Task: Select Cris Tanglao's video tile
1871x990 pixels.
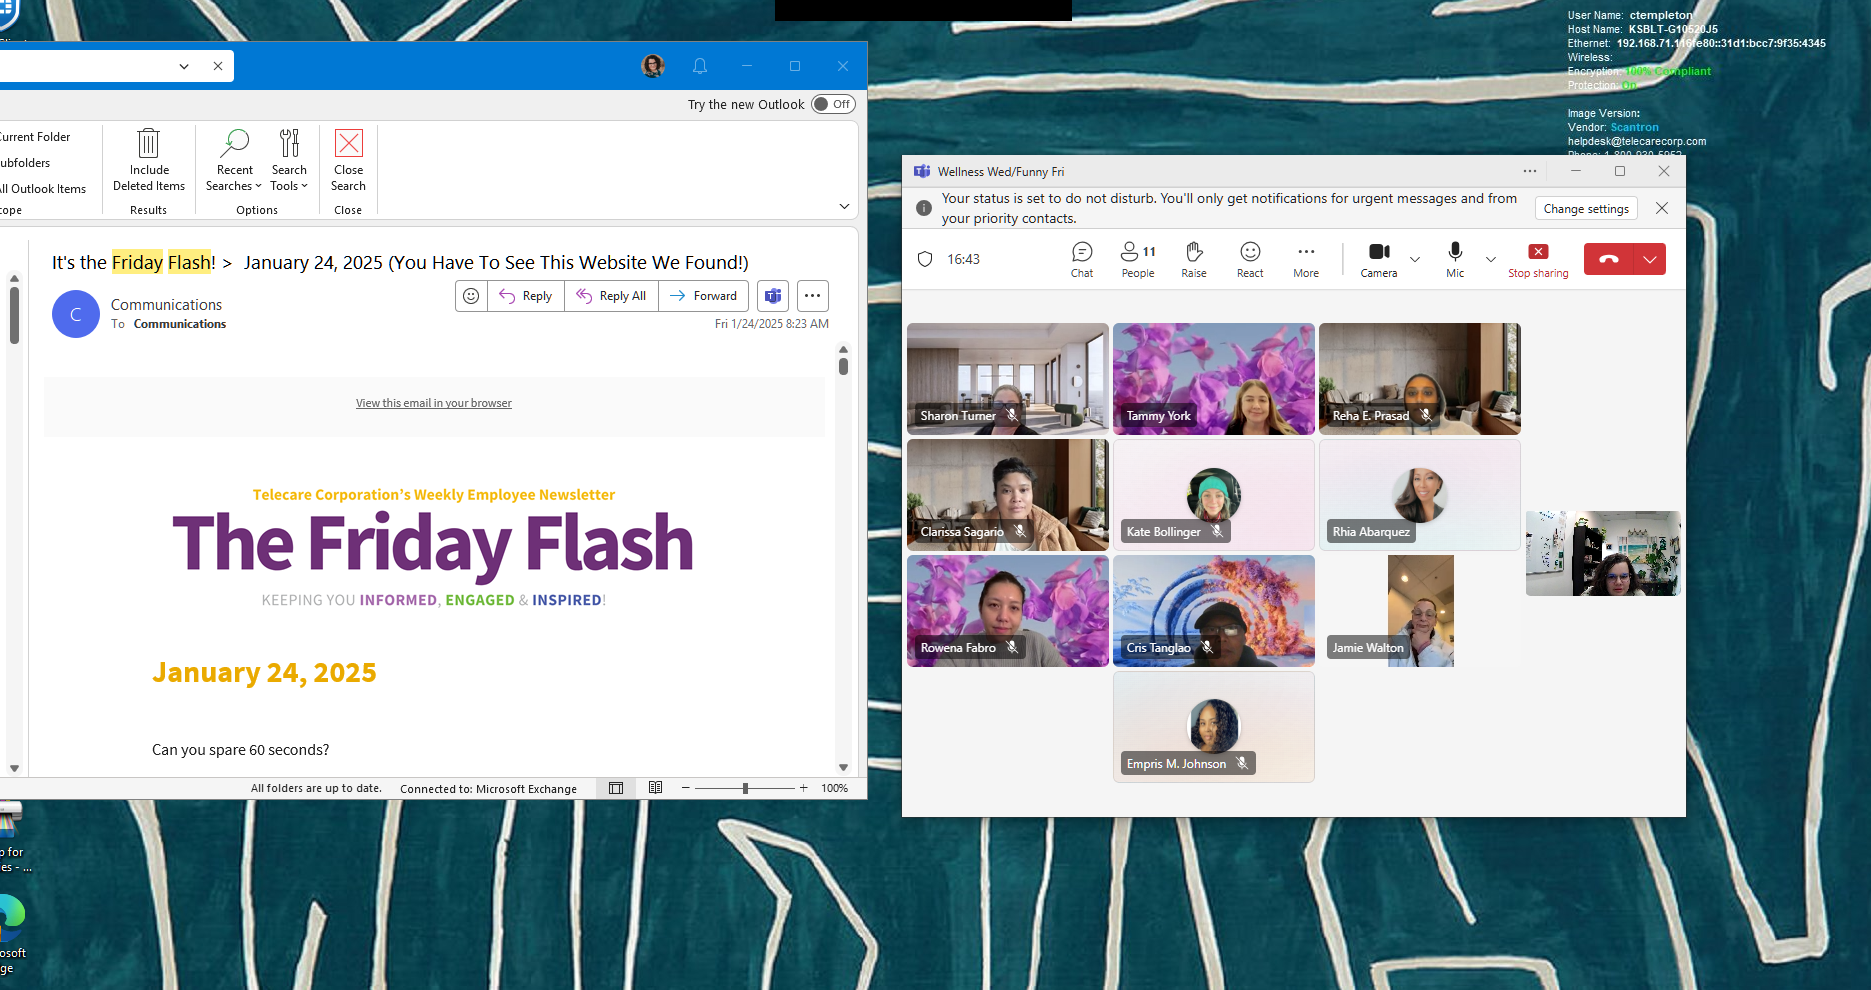Action: (x=1214, y=611)
